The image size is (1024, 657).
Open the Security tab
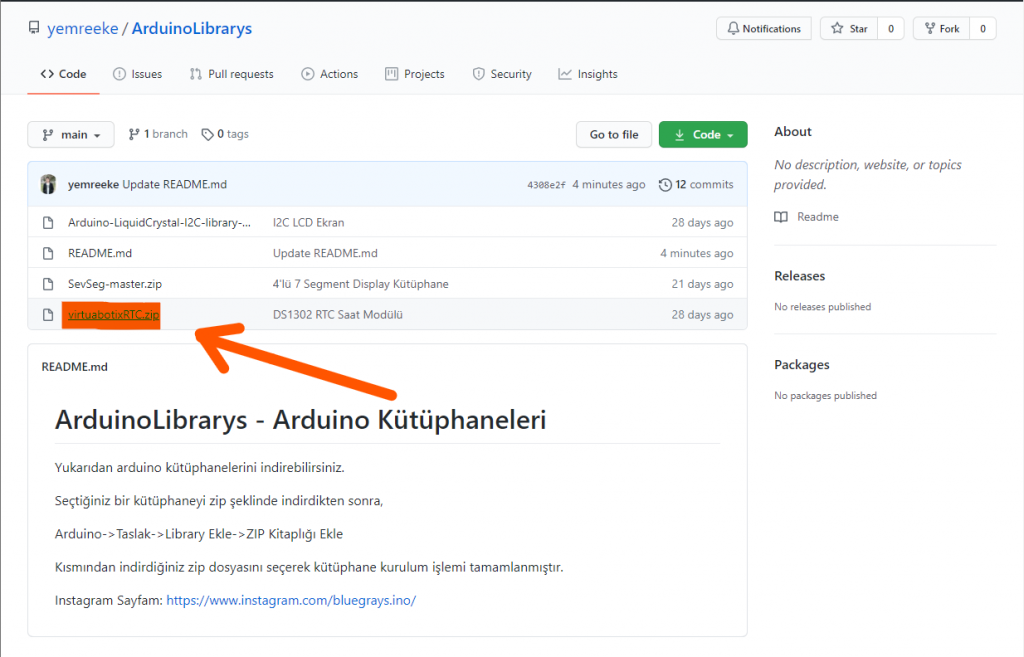point(502,74)
